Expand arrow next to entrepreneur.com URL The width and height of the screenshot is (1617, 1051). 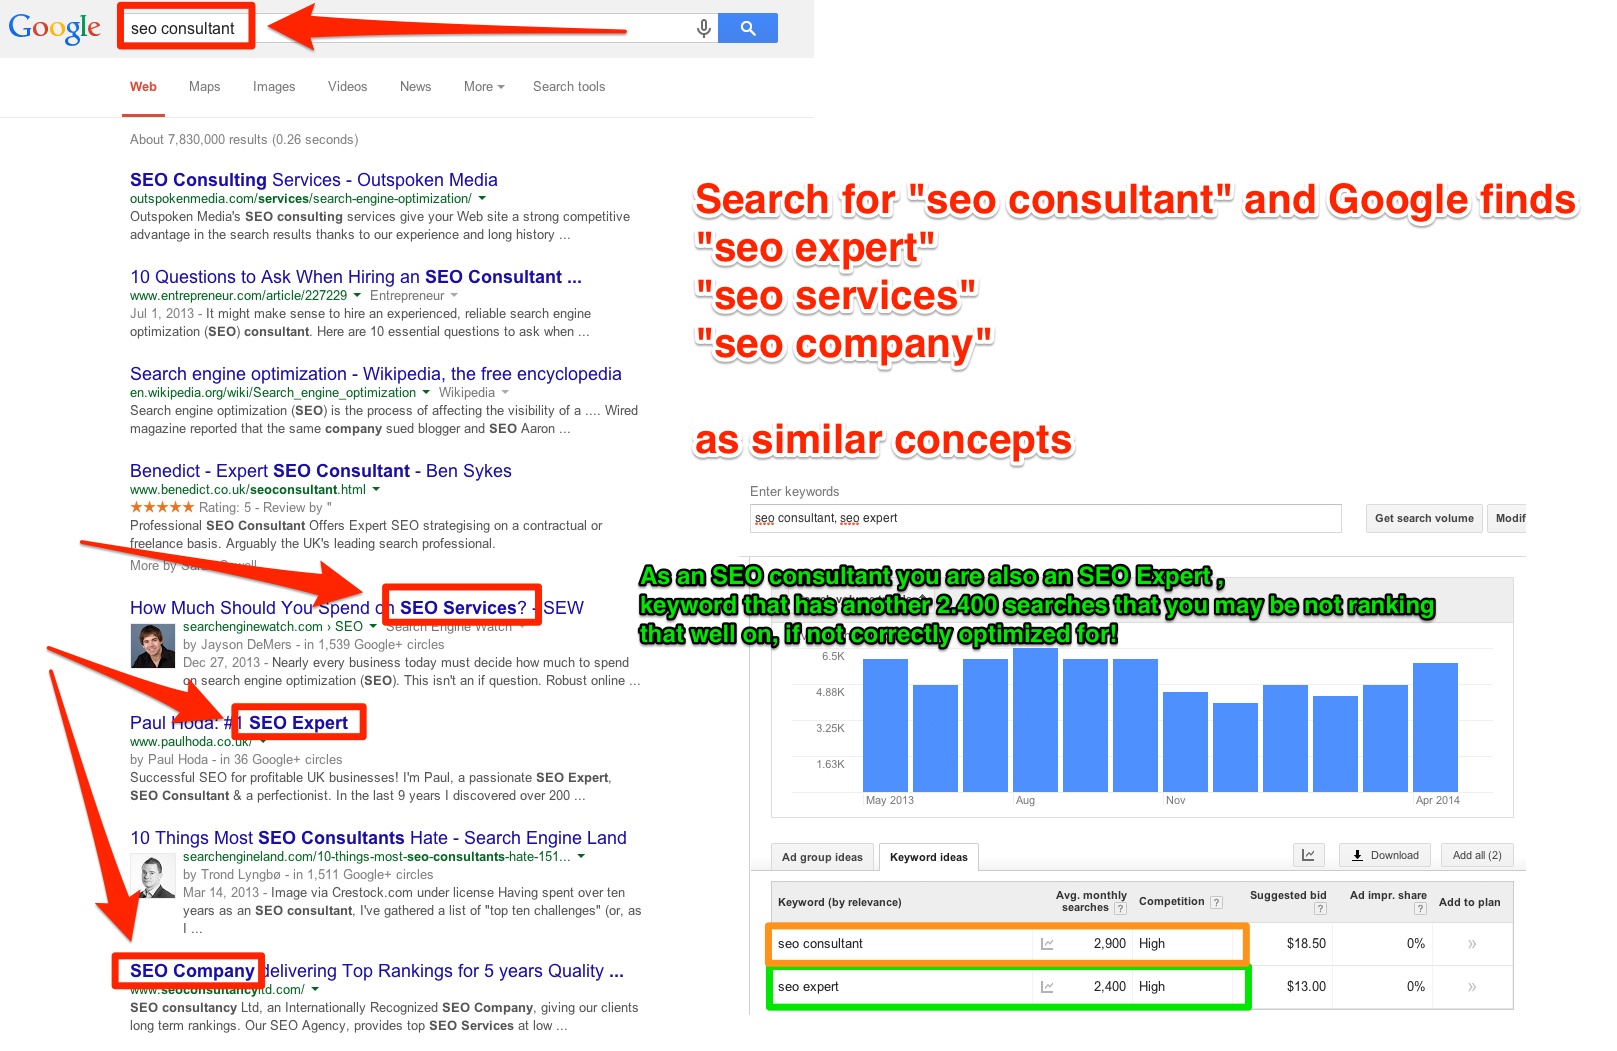pos(357,296)
